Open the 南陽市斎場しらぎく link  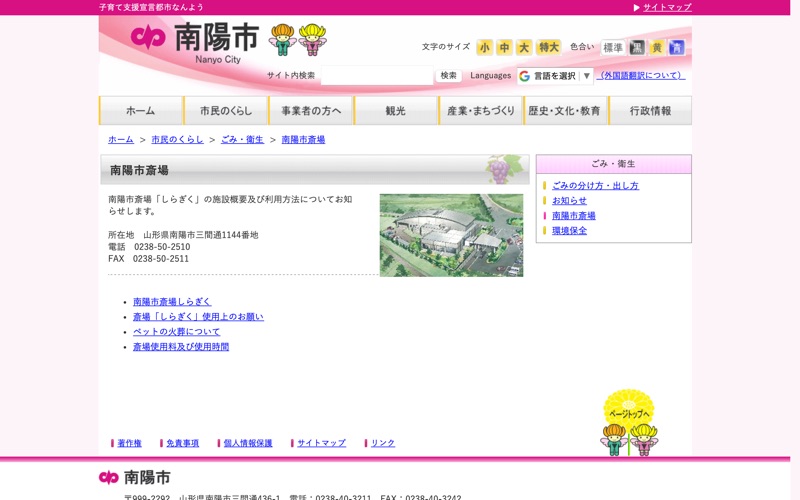click(172, 302)
